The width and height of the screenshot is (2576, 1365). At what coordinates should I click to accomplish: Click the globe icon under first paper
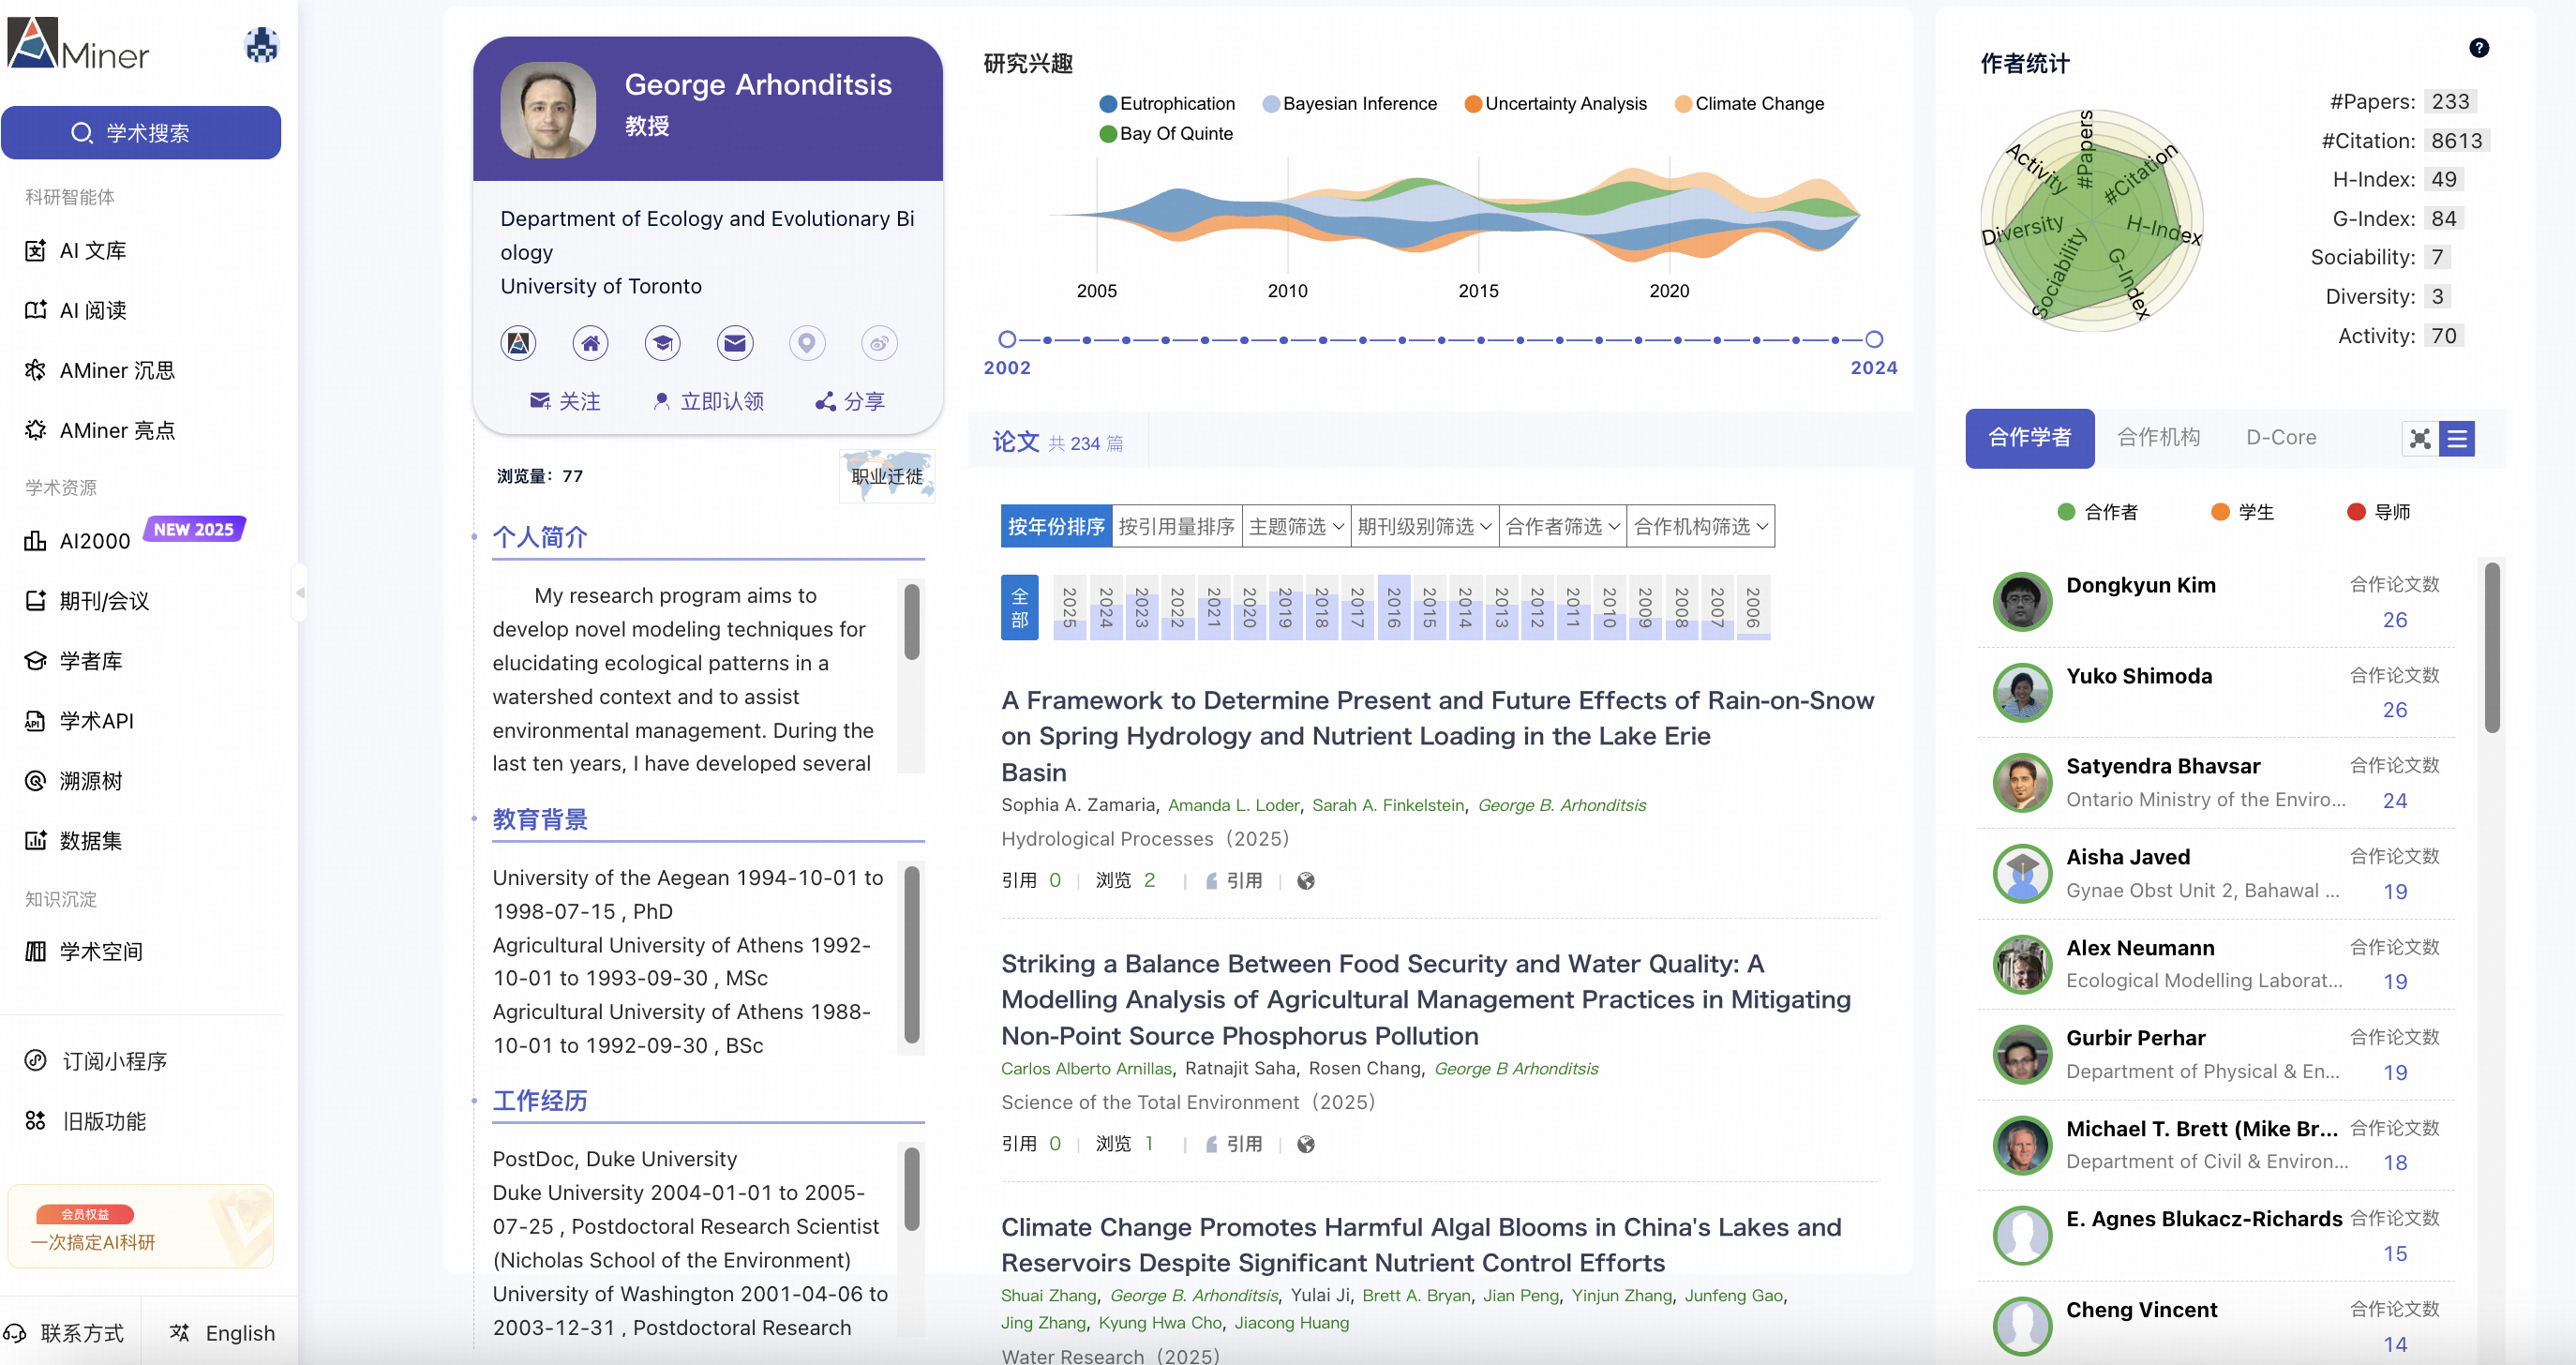coord(1305,881)
